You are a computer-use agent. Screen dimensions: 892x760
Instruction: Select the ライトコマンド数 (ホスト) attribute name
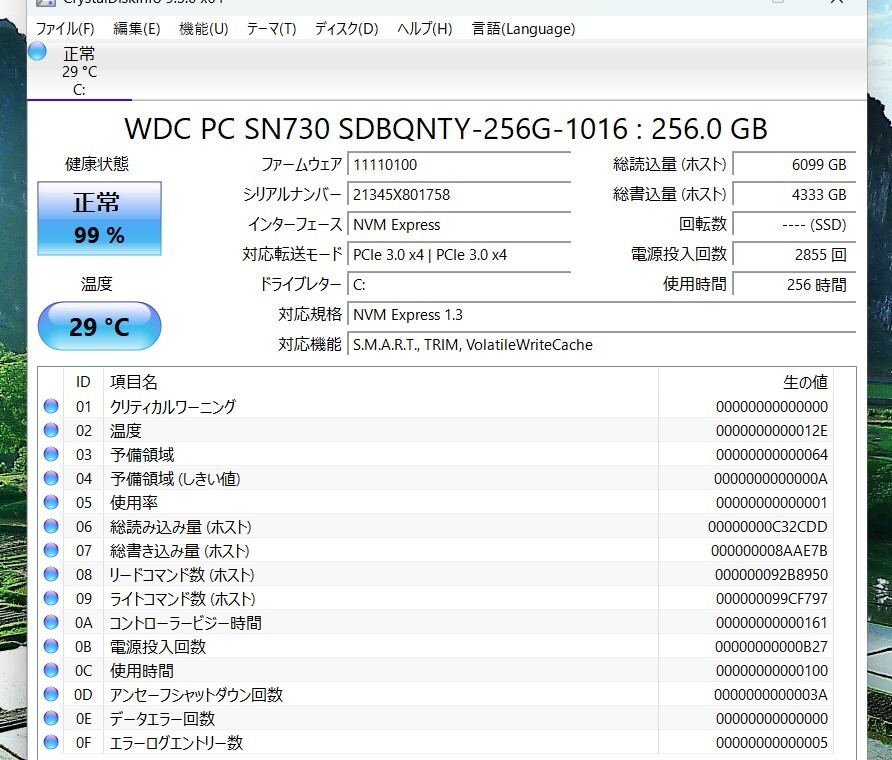click(183, 598)
